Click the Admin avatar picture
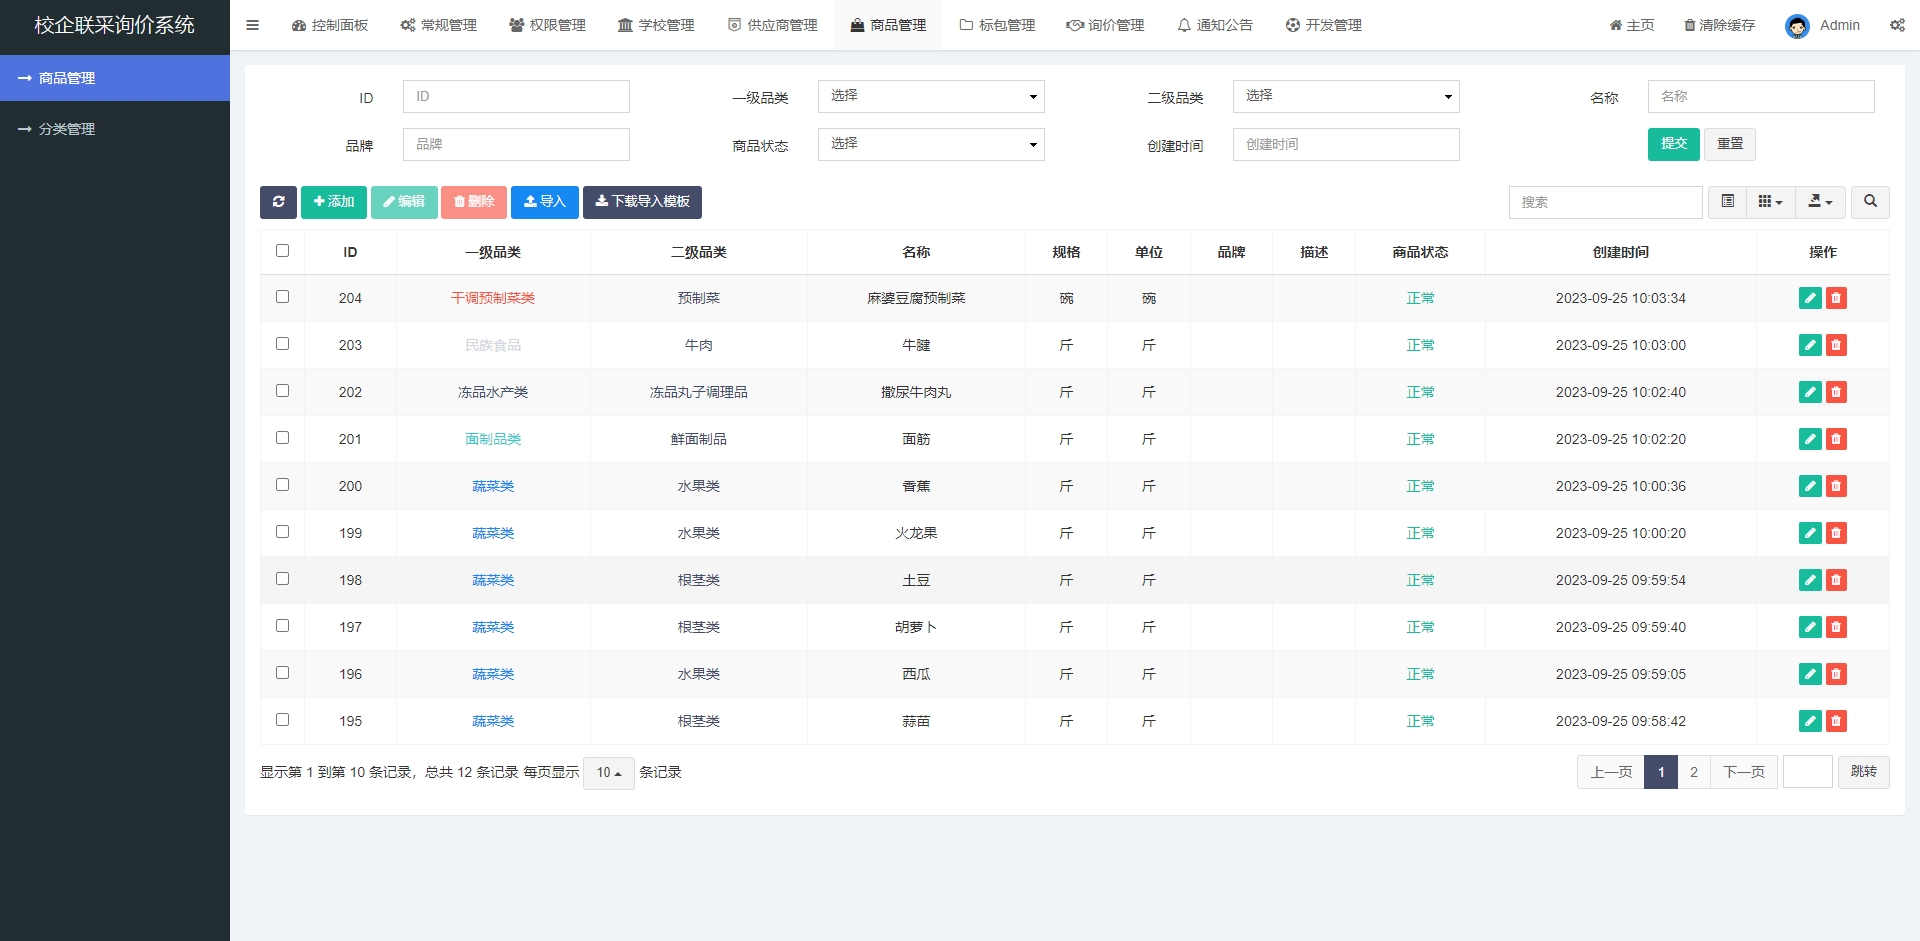The height and width of the screenshot is (941, 1920). point(1797,26)
